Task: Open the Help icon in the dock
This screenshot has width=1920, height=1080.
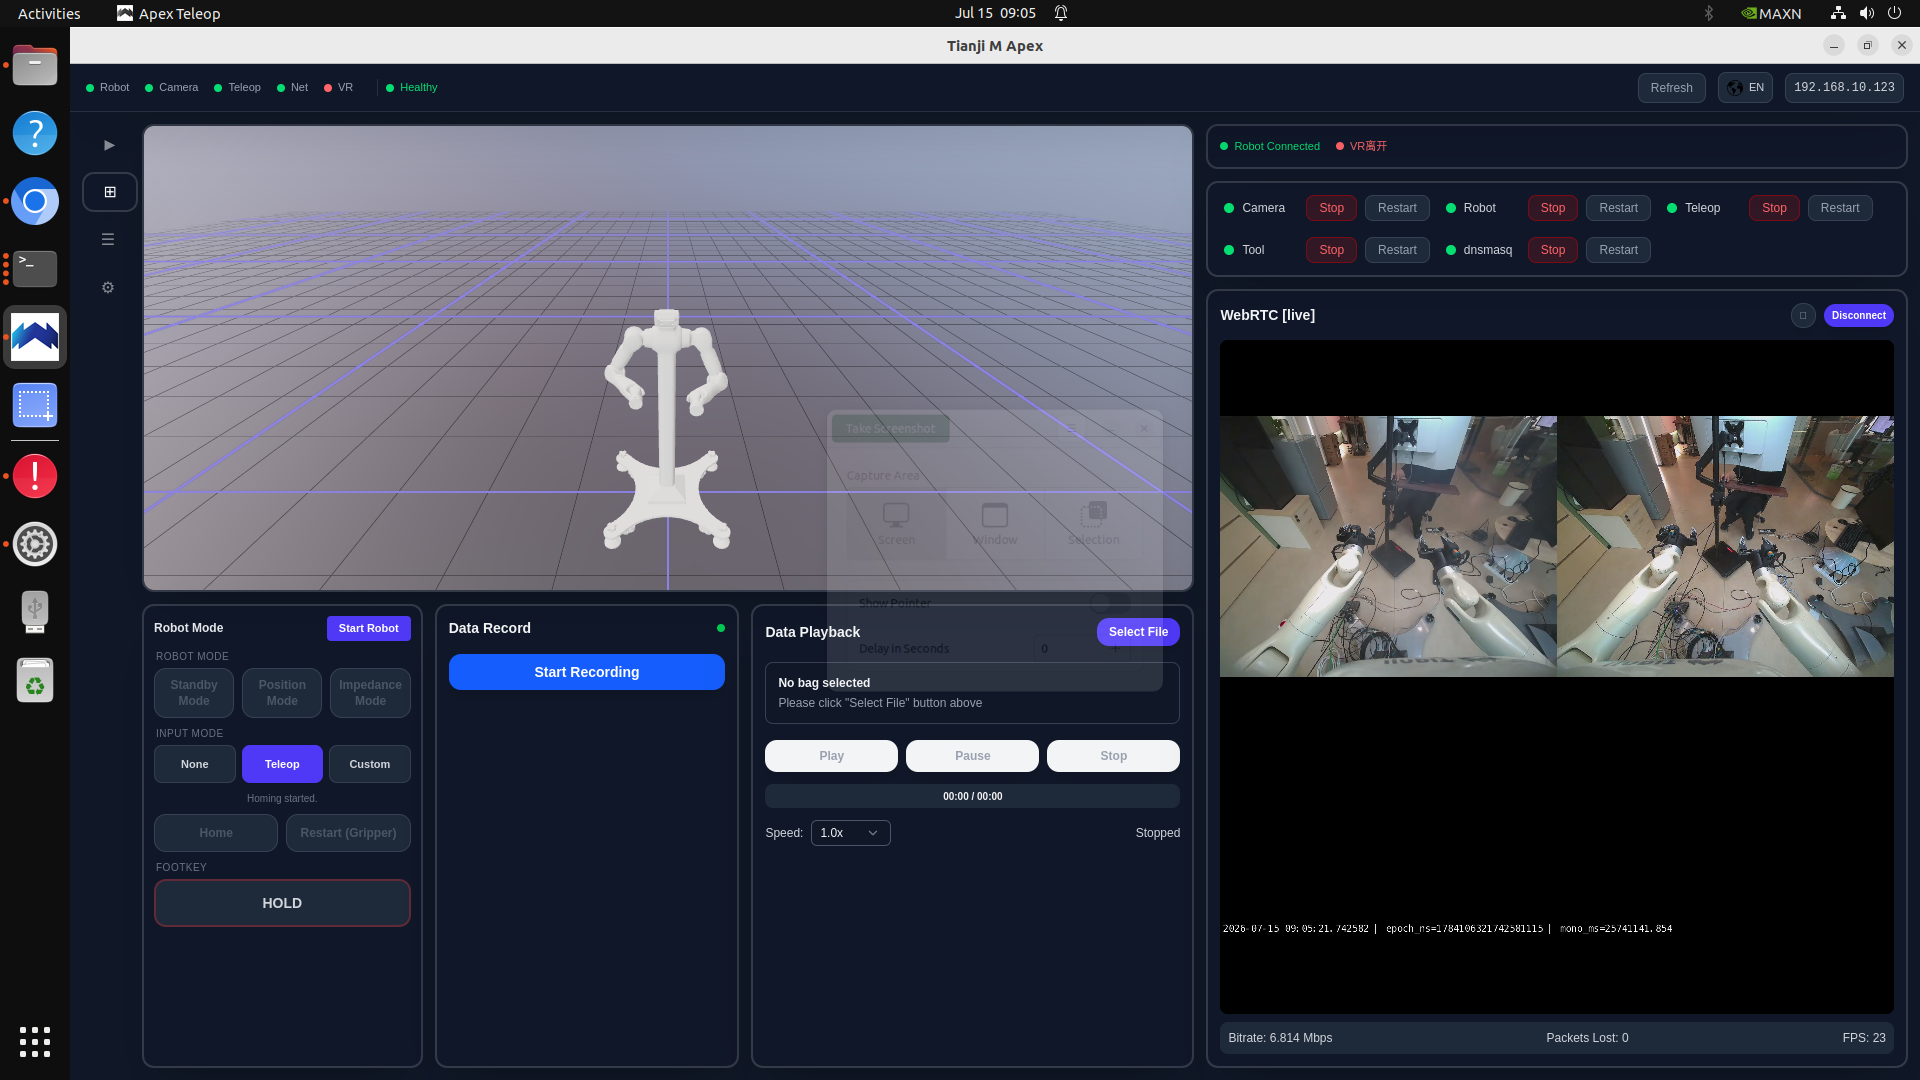Action: pyautogui.click(x=35, y=133)
